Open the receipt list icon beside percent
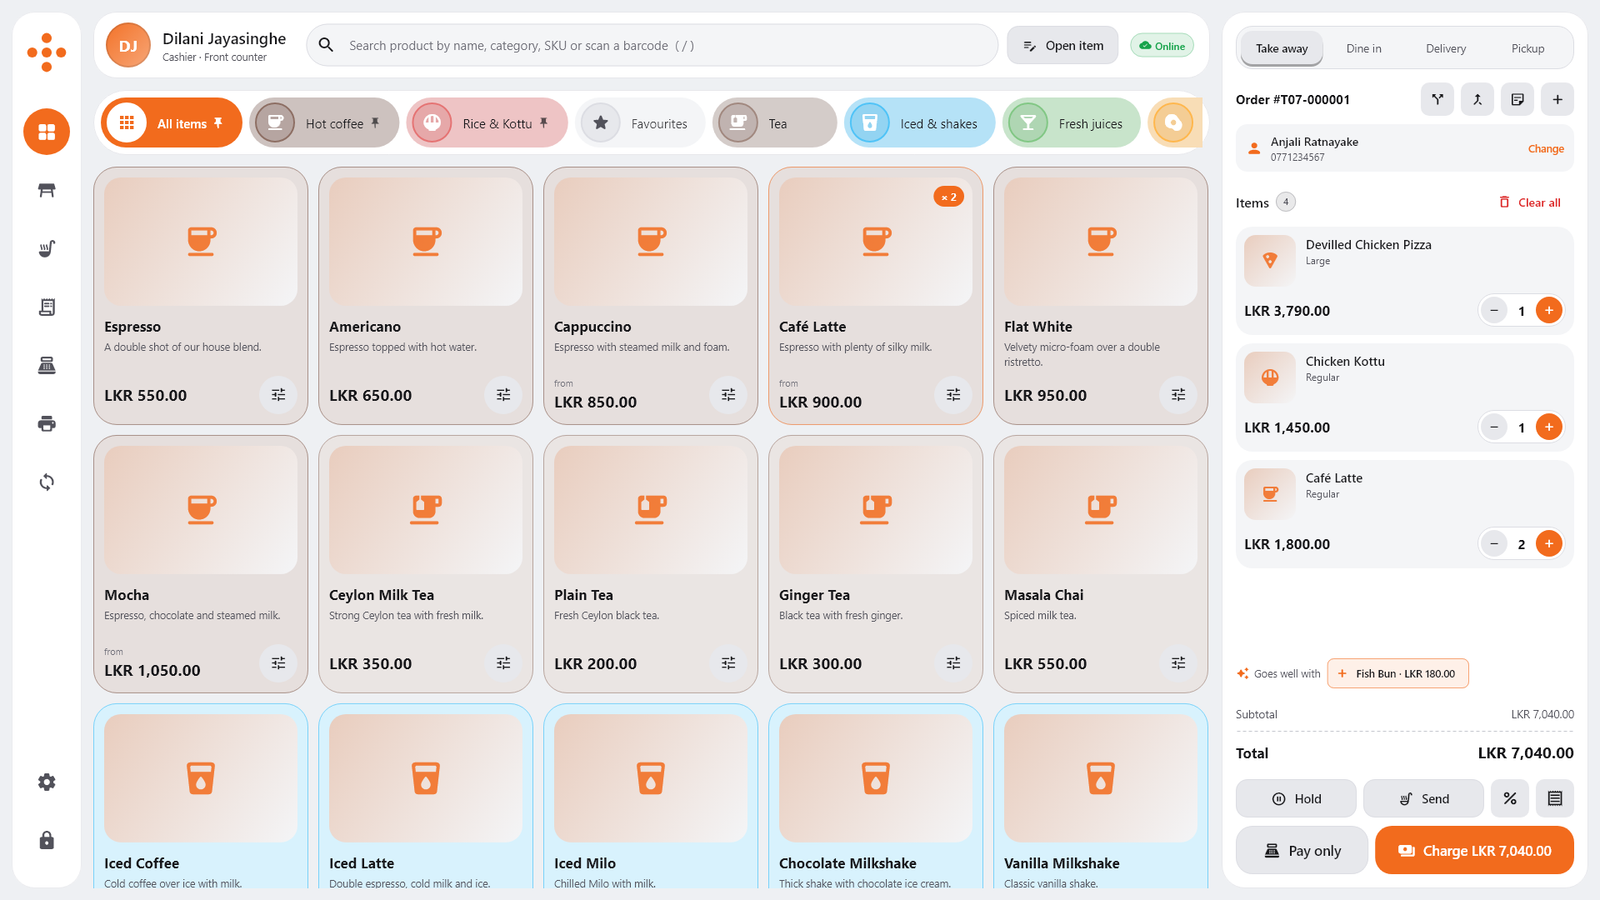1600x900 pixels. pos(1555,798)
